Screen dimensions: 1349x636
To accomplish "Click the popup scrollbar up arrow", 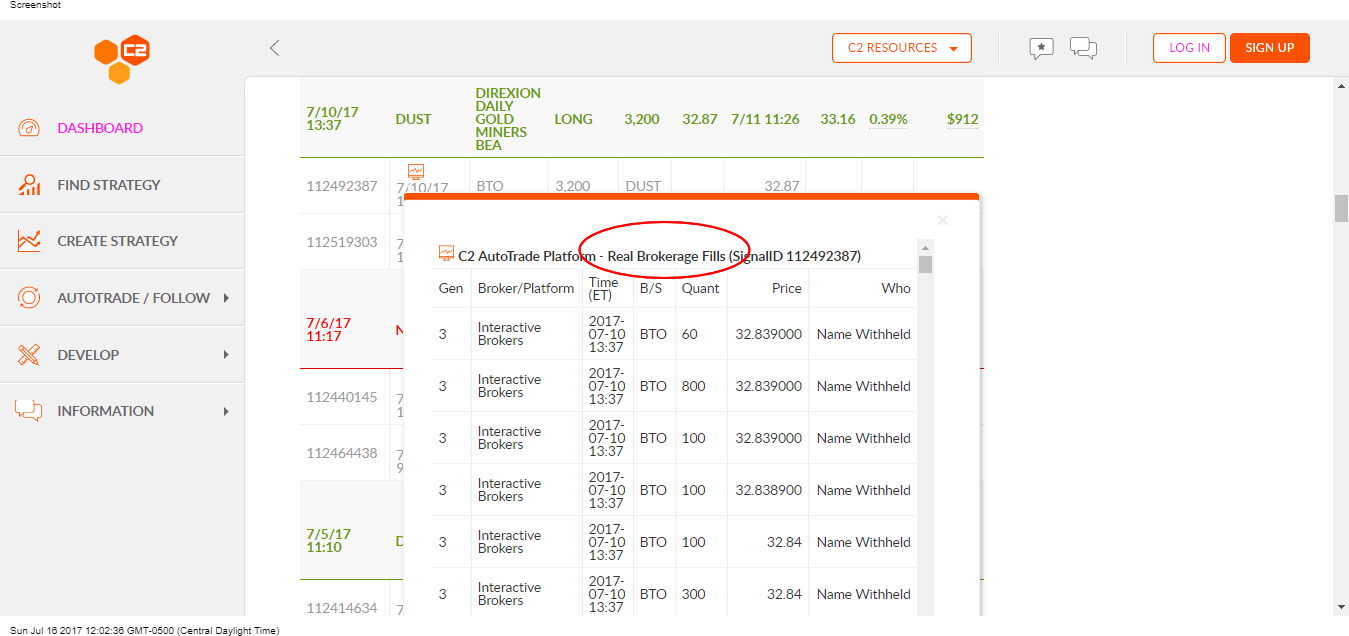I will point(925,248).
